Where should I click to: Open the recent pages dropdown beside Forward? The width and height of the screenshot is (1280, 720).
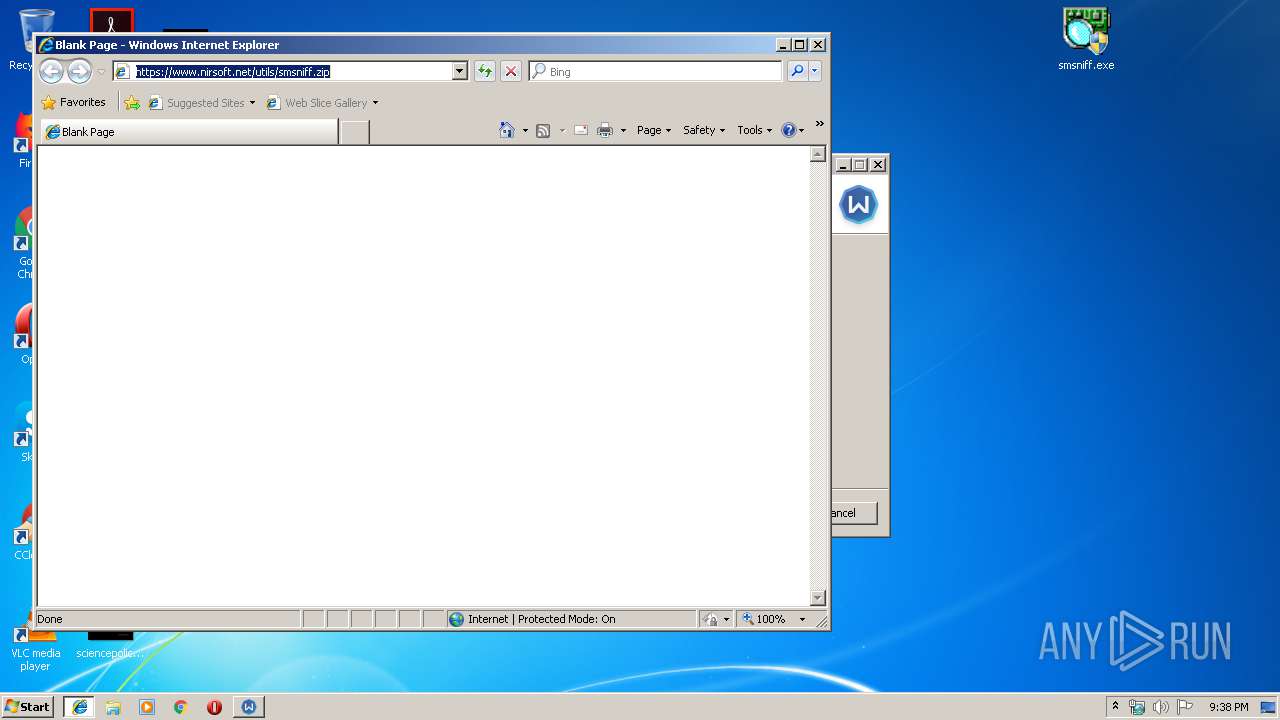[x=101, y=72]
